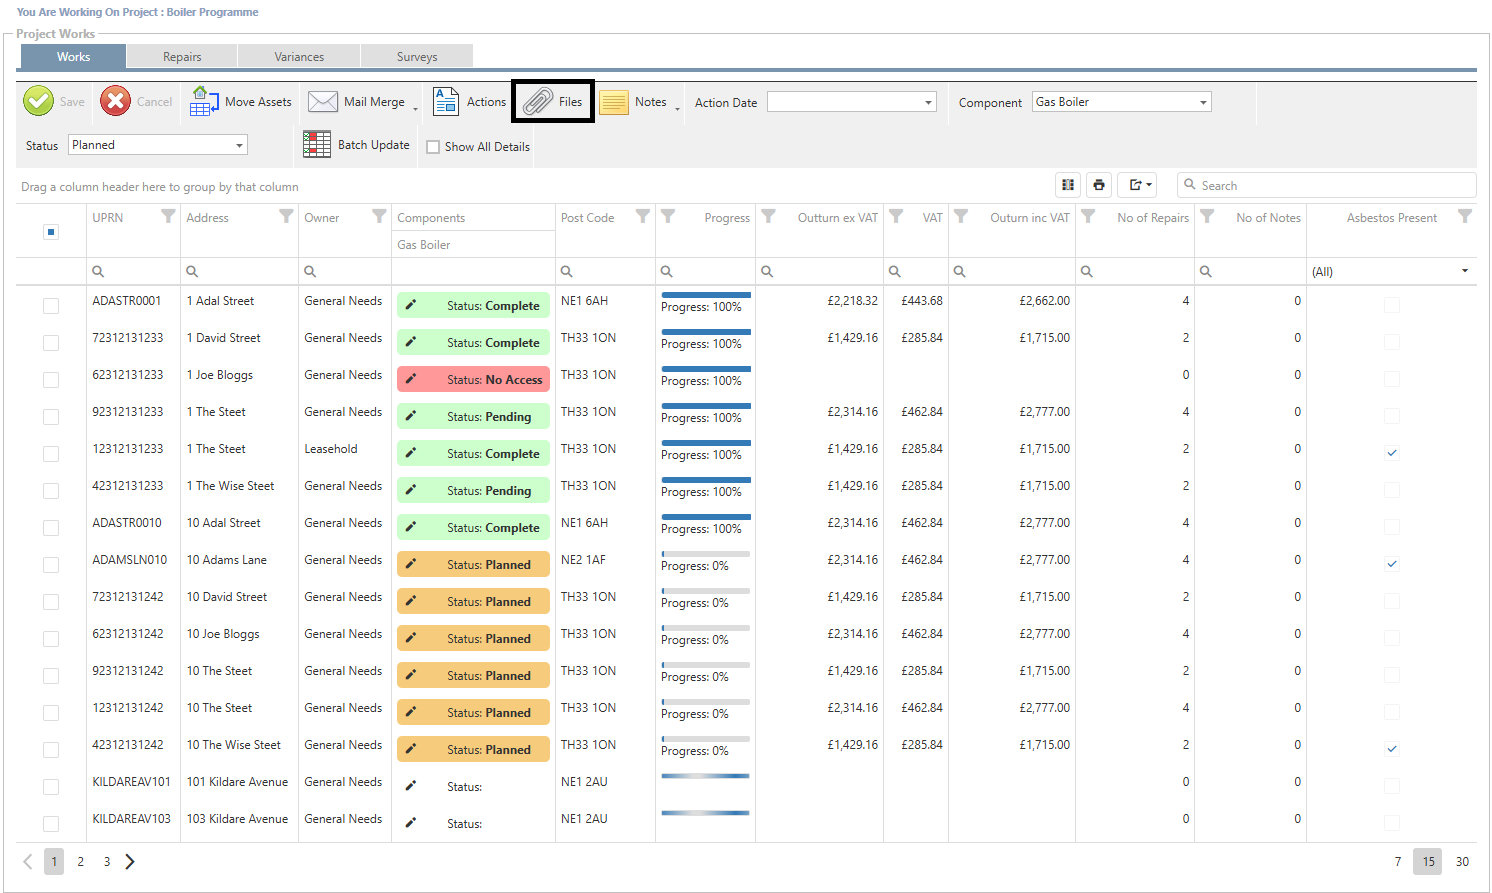The width and height of the screenshot is (1492, 893).
Task: Click the Move Assets icon
Action: pos(204,102)
